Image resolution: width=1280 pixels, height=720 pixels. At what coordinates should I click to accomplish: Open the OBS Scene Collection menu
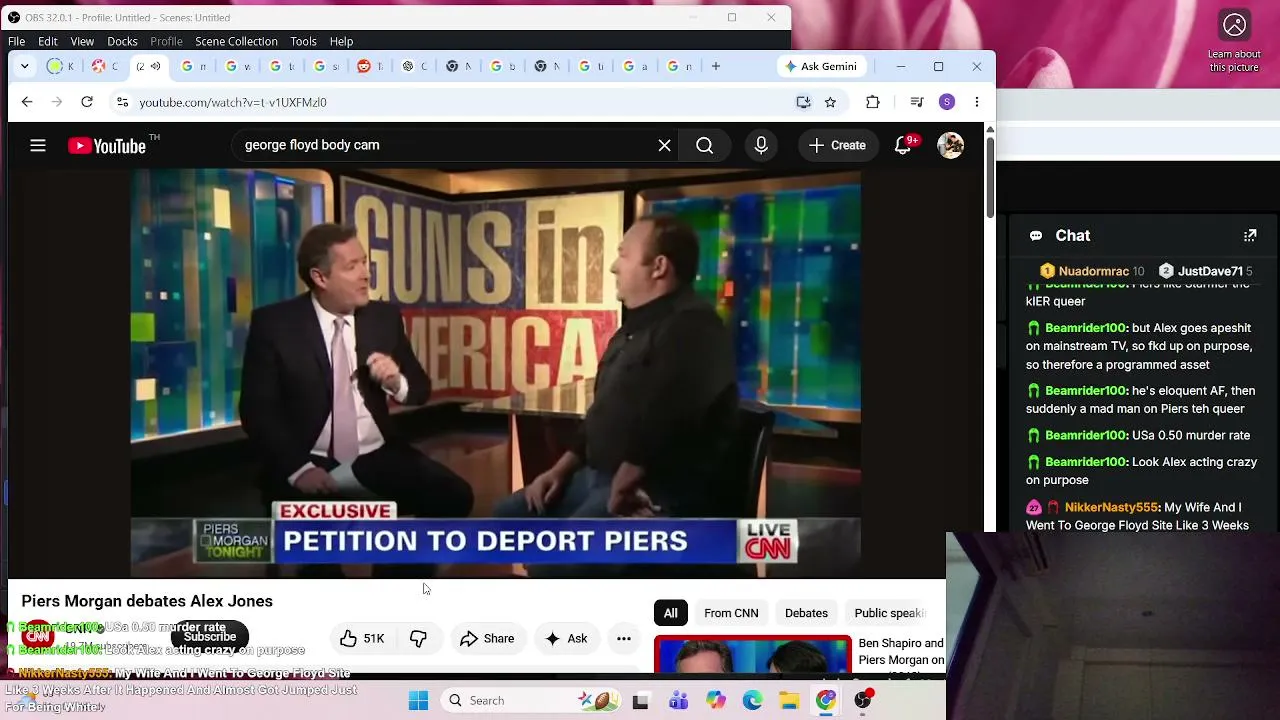click(236, 41)
